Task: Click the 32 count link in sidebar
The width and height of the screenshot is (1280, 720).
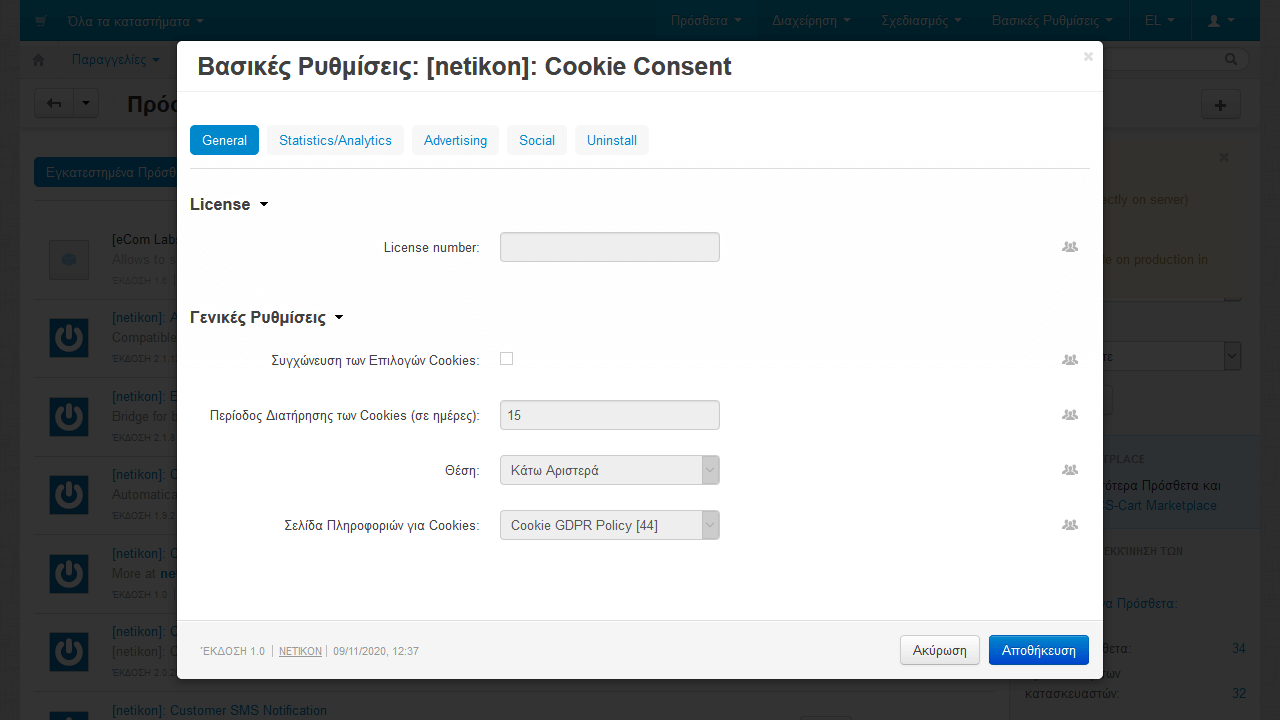Action: coord(1239,693)
